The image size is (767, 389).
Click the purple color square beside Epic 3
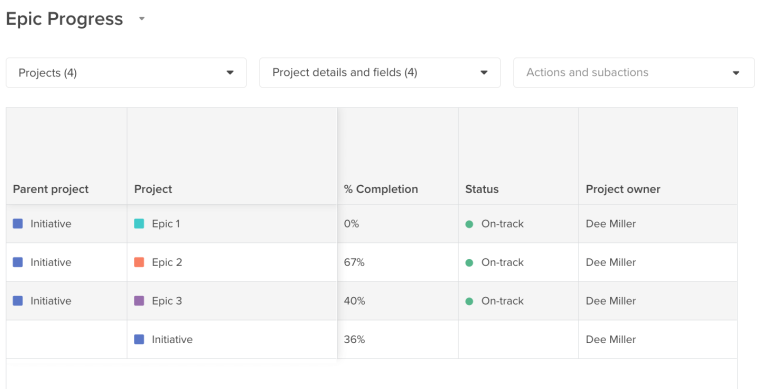139,301
